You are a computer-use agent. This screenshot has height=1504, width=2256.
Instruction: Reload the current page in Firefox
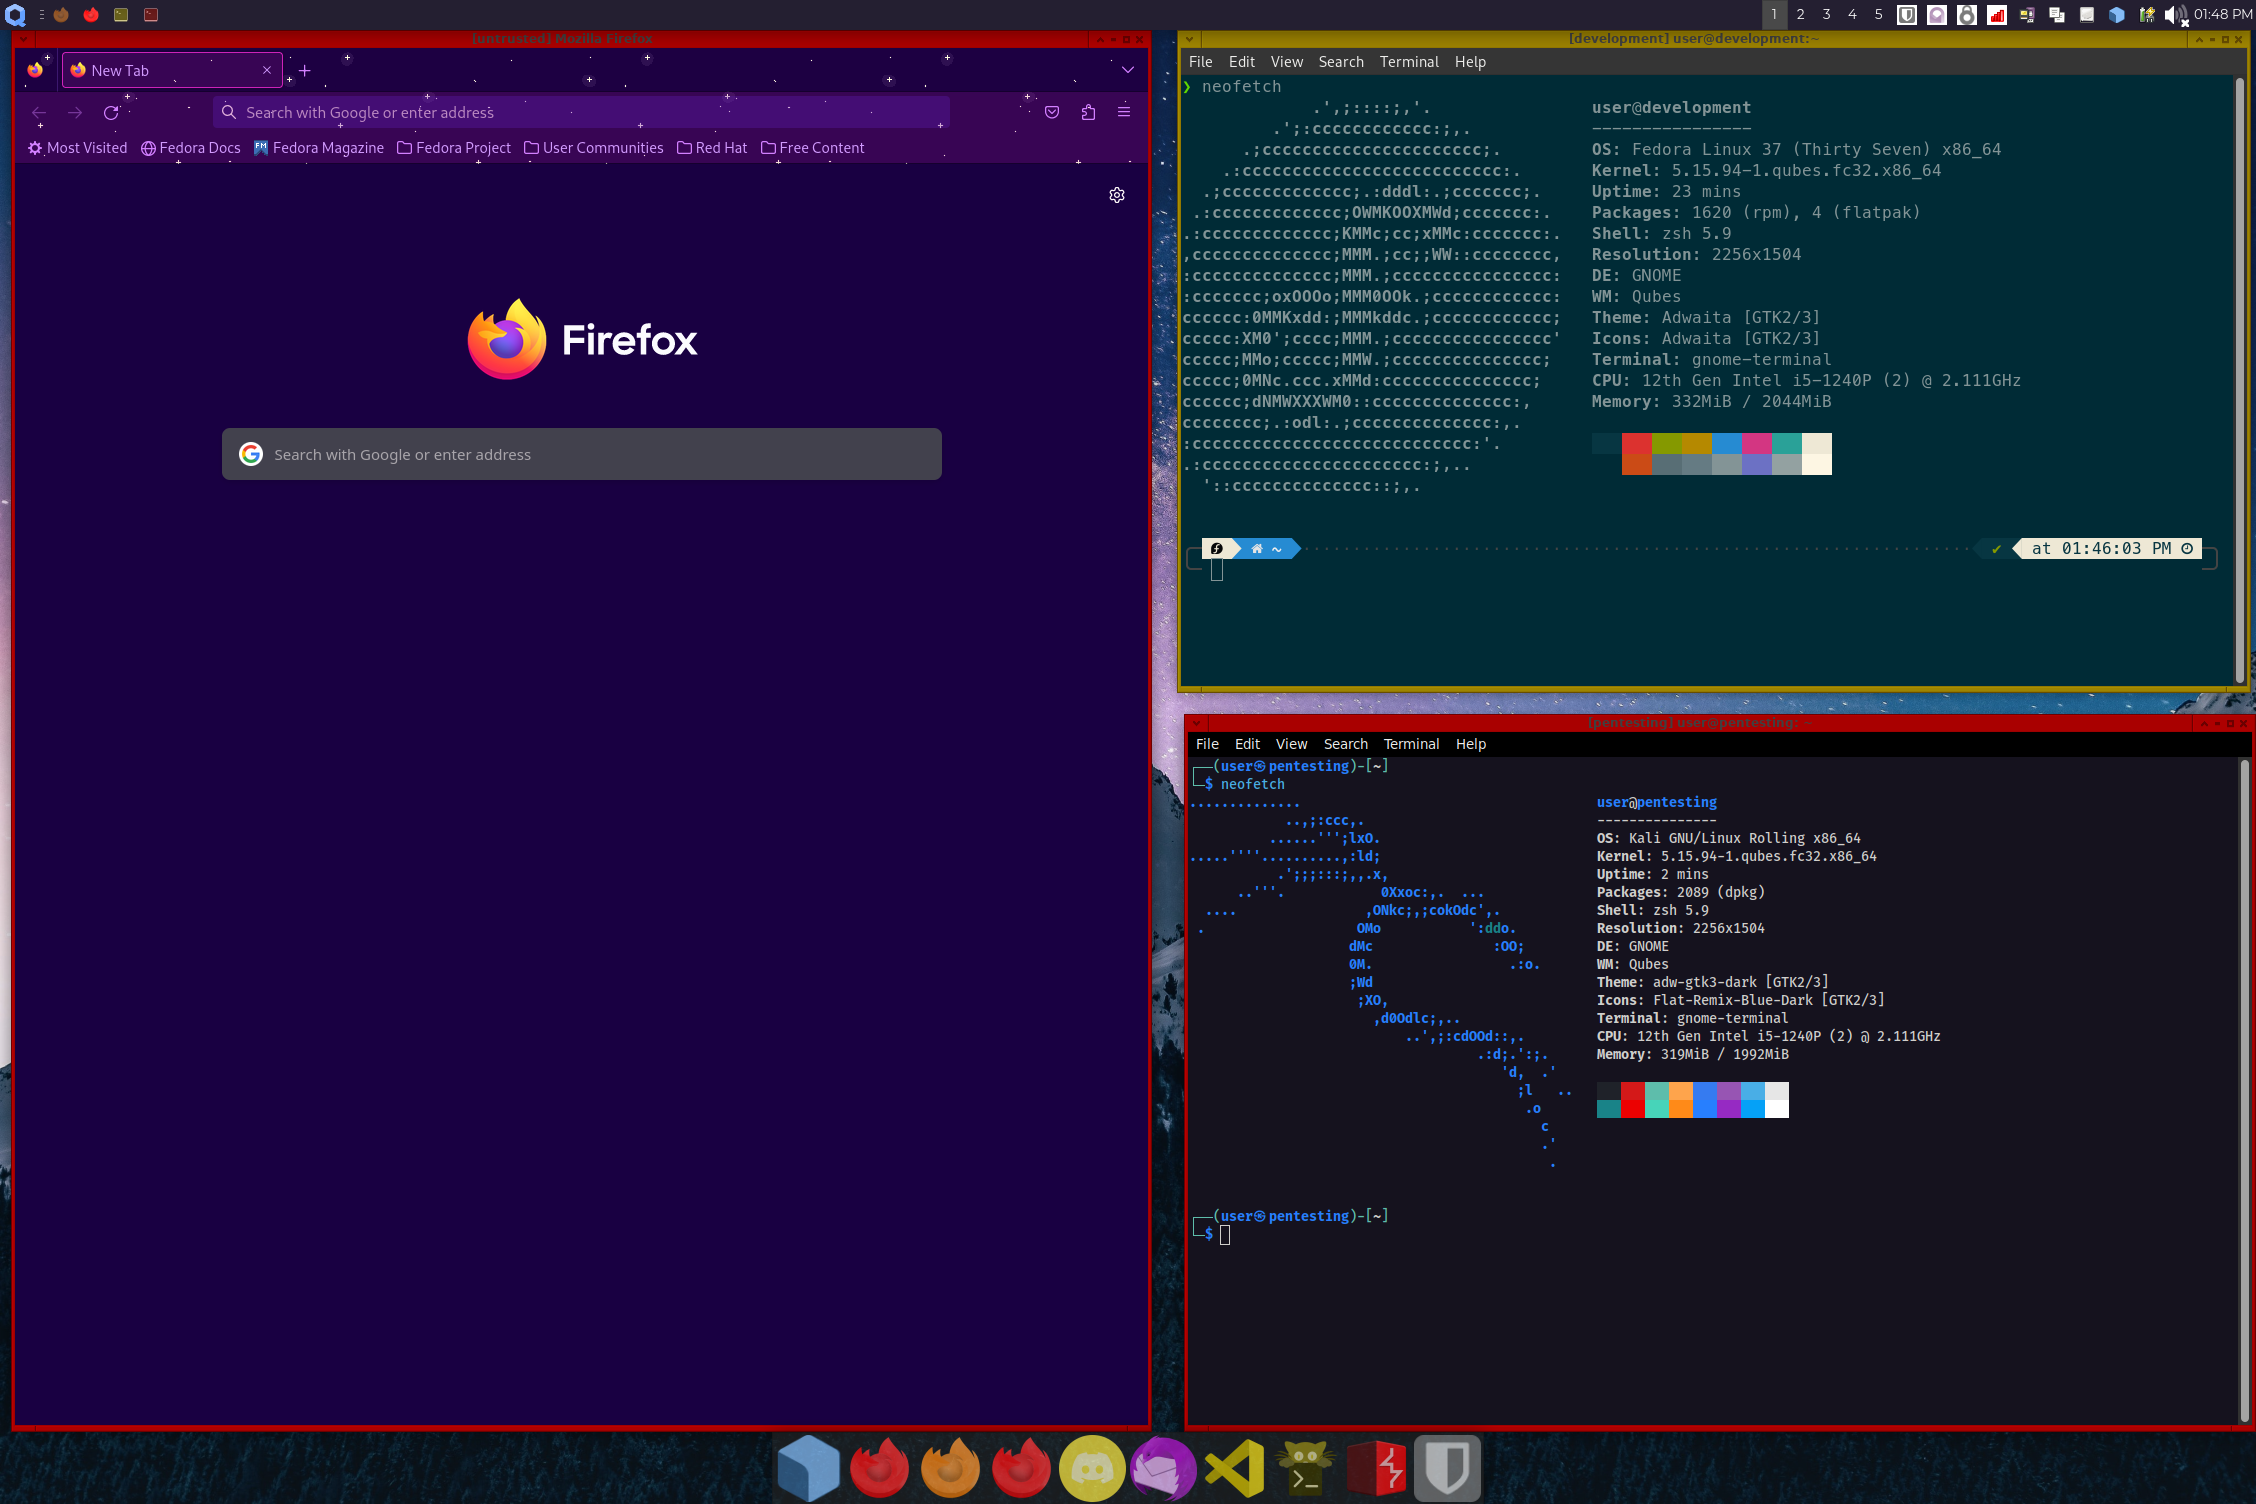111,112
